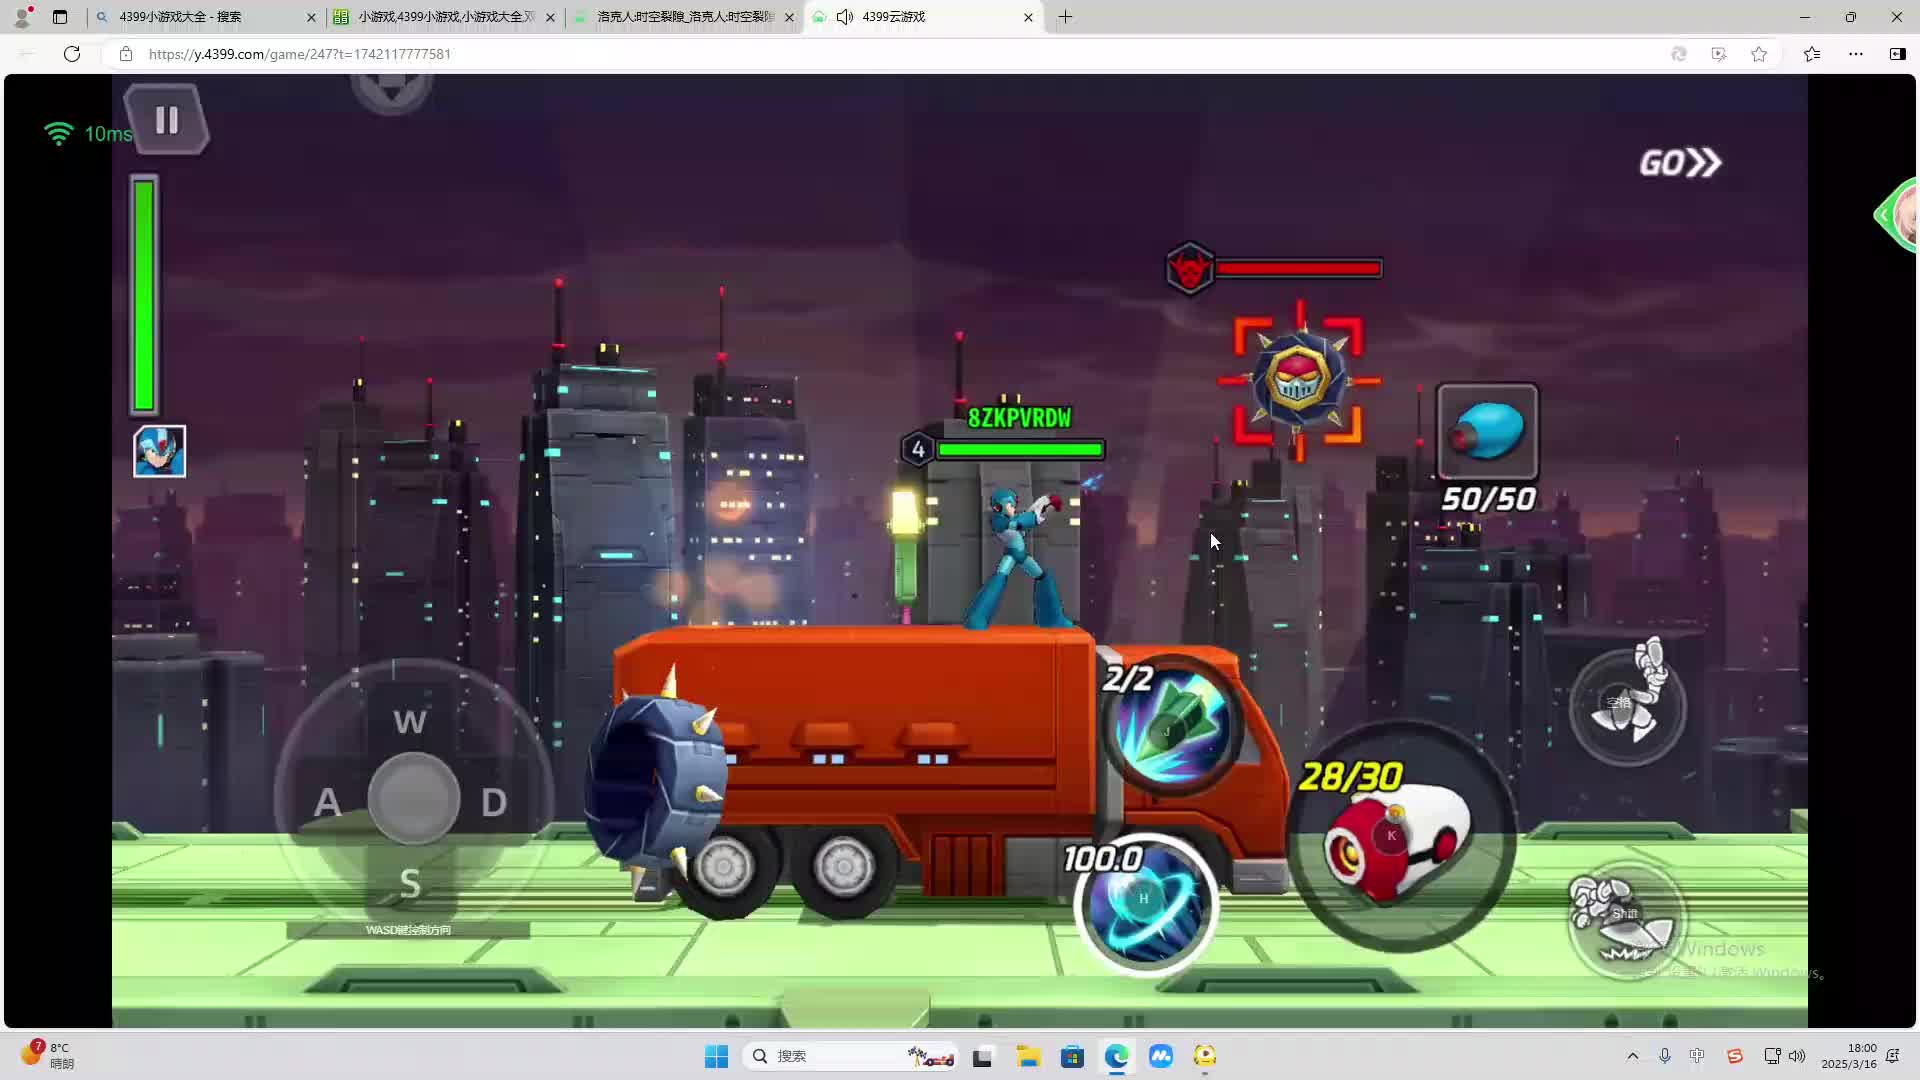Activate the green missile skill button
Screen dimensions: 1920x1080
pos(1172,725)
